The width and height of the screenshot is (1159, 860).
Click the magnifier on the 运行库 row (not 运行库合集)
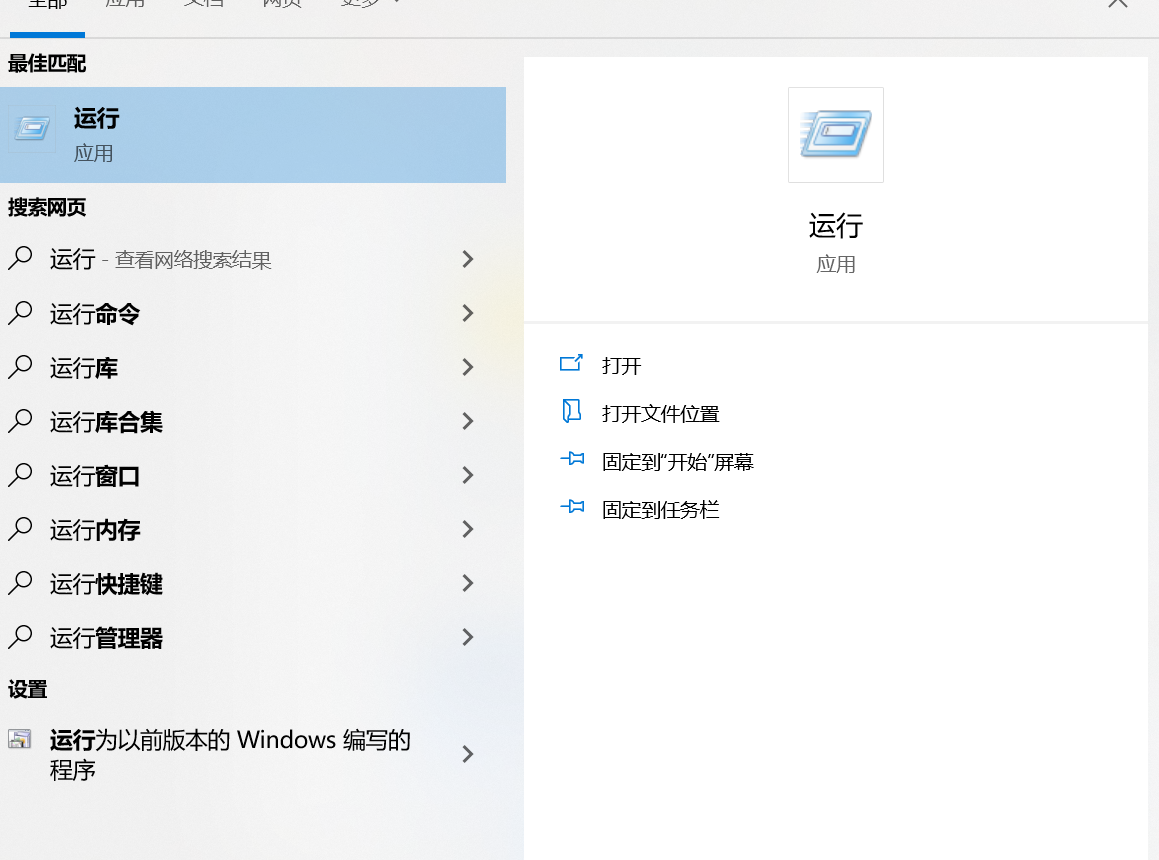pyautogui.click(x=21, y=366)
